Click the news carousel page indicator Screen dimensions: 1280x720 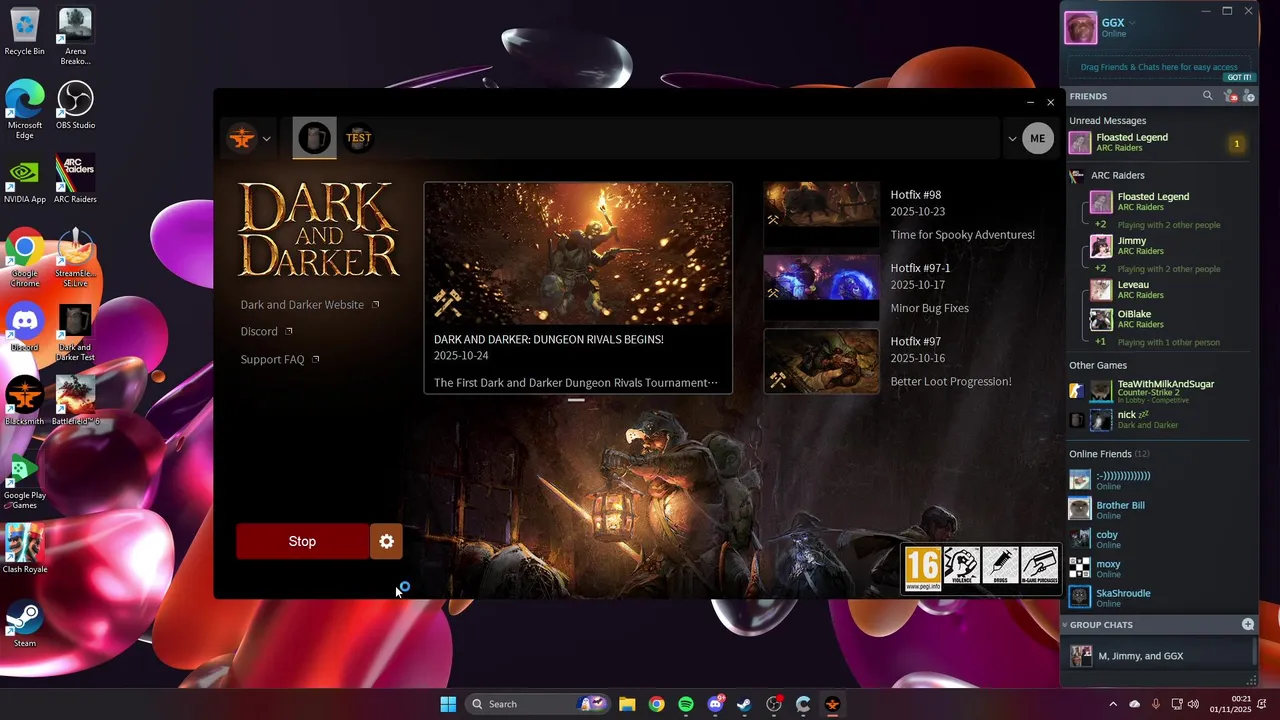[576, 400]
